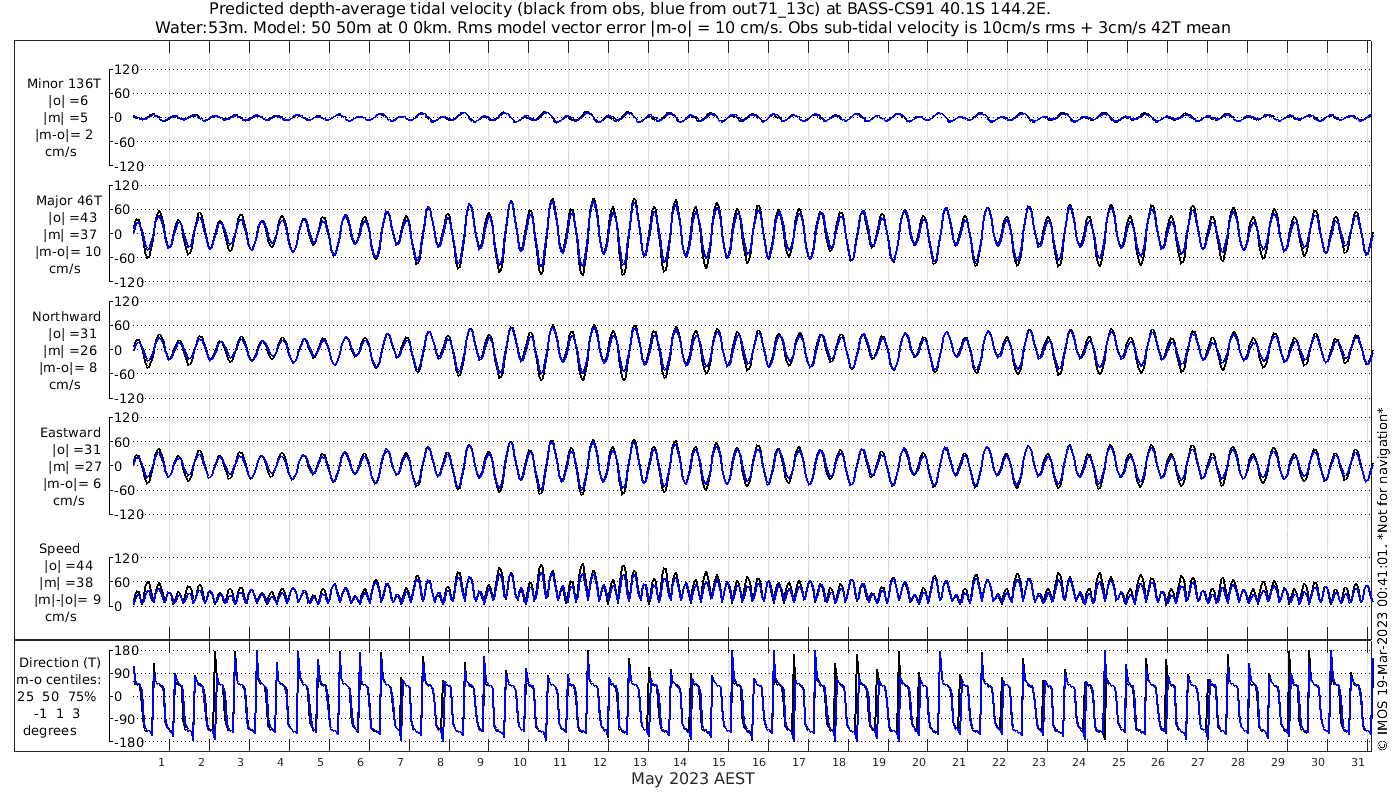1400x800 pixels.
Task: Click the 'May 2023 AEST' axis title
Action: (x=692, y=778)
